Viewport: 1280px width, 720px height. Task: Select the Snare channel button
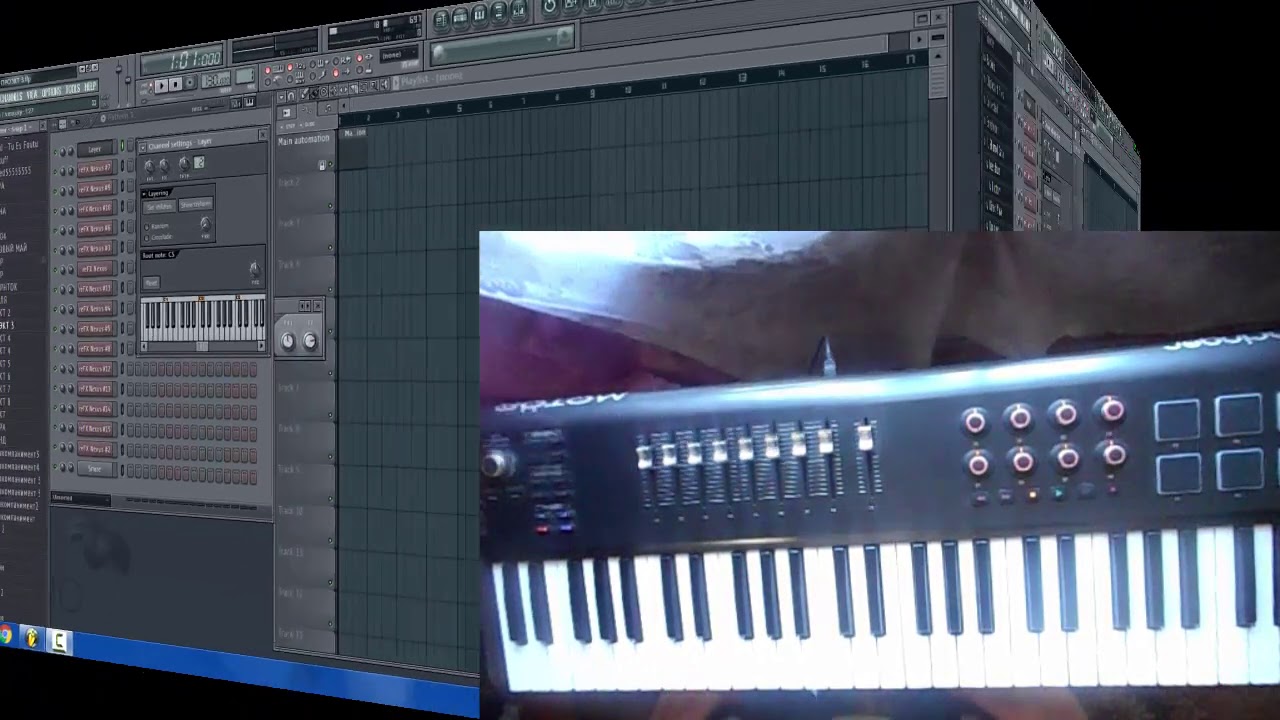pyautogui.click(x=95, y=468)
